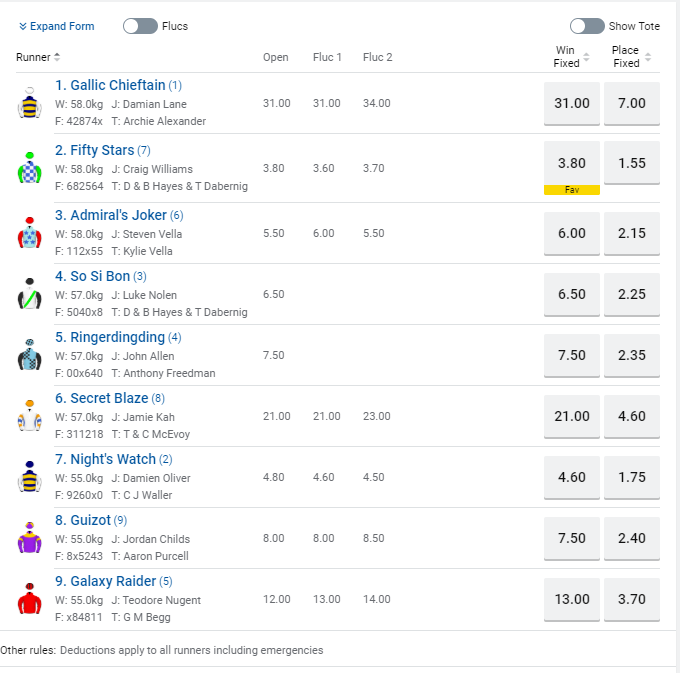Click Gallic Chieftain's jockey silks icon

coord(29,103)
